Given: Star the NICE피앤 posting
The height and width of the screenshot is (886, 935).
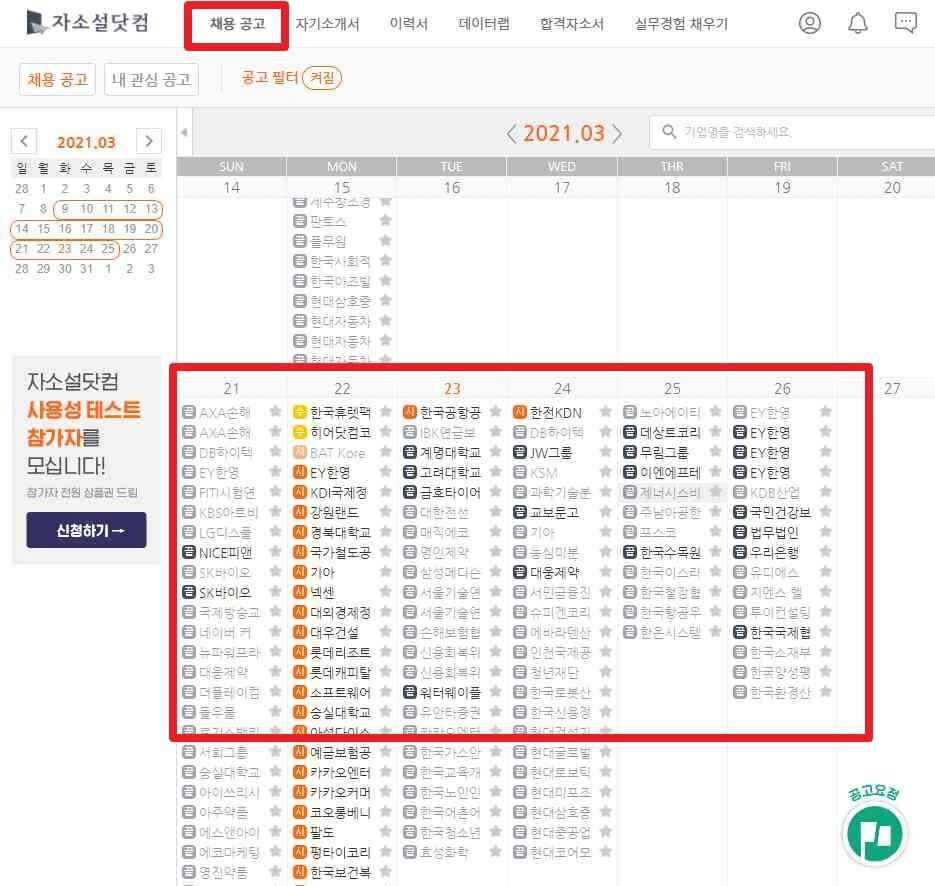Looking at the screenshot, I should (275, 552).
